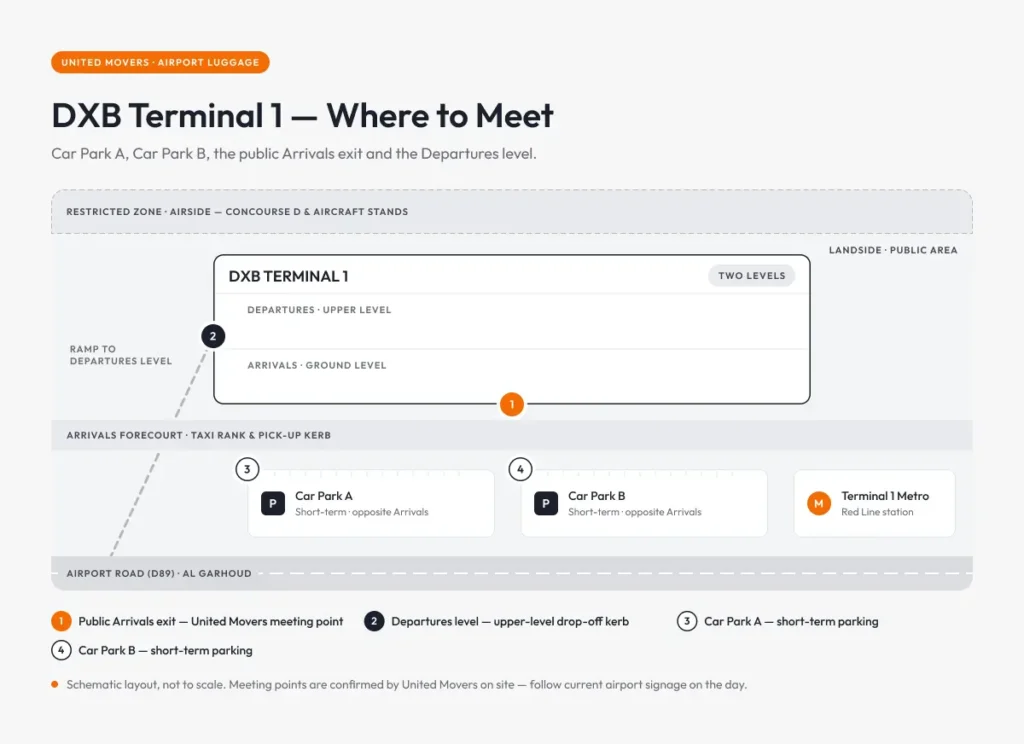Select circled marker 3 above Car Park A
Screen dimensions: 1024x744
(x=247, y=469)
